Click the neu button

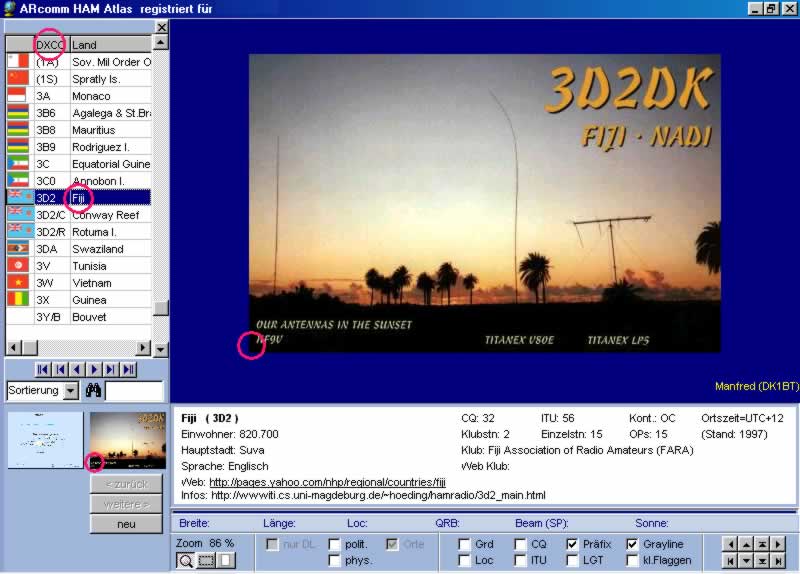point(127,524)
